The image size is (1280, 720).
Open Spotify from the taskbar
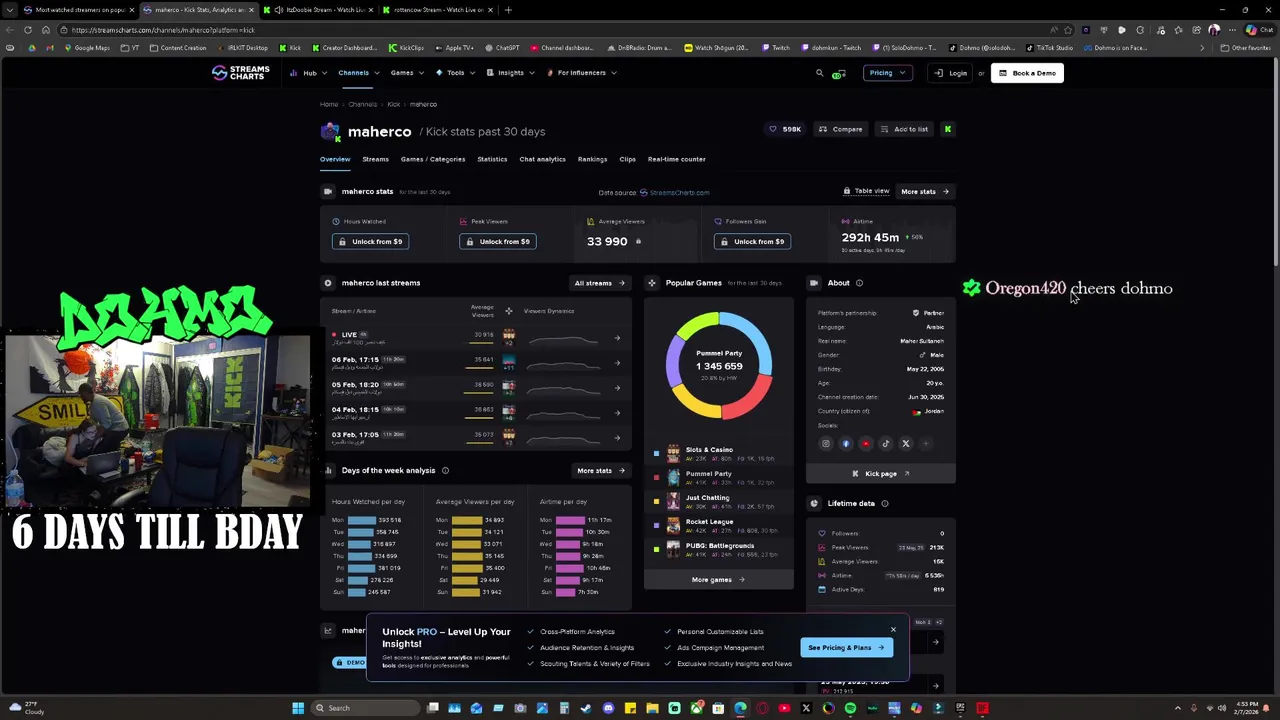[850, 708]
